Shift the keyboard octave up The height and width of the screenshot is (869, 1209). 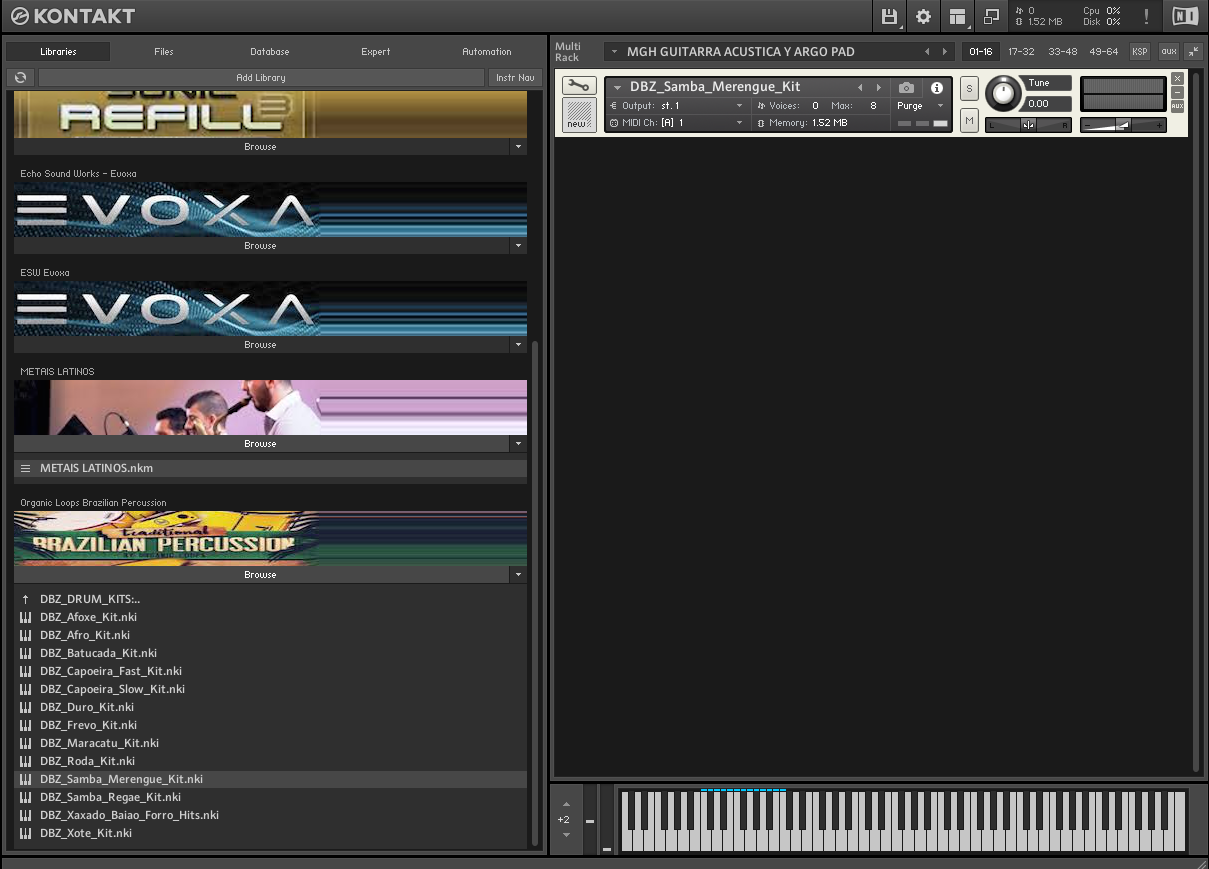pos(566,804)
